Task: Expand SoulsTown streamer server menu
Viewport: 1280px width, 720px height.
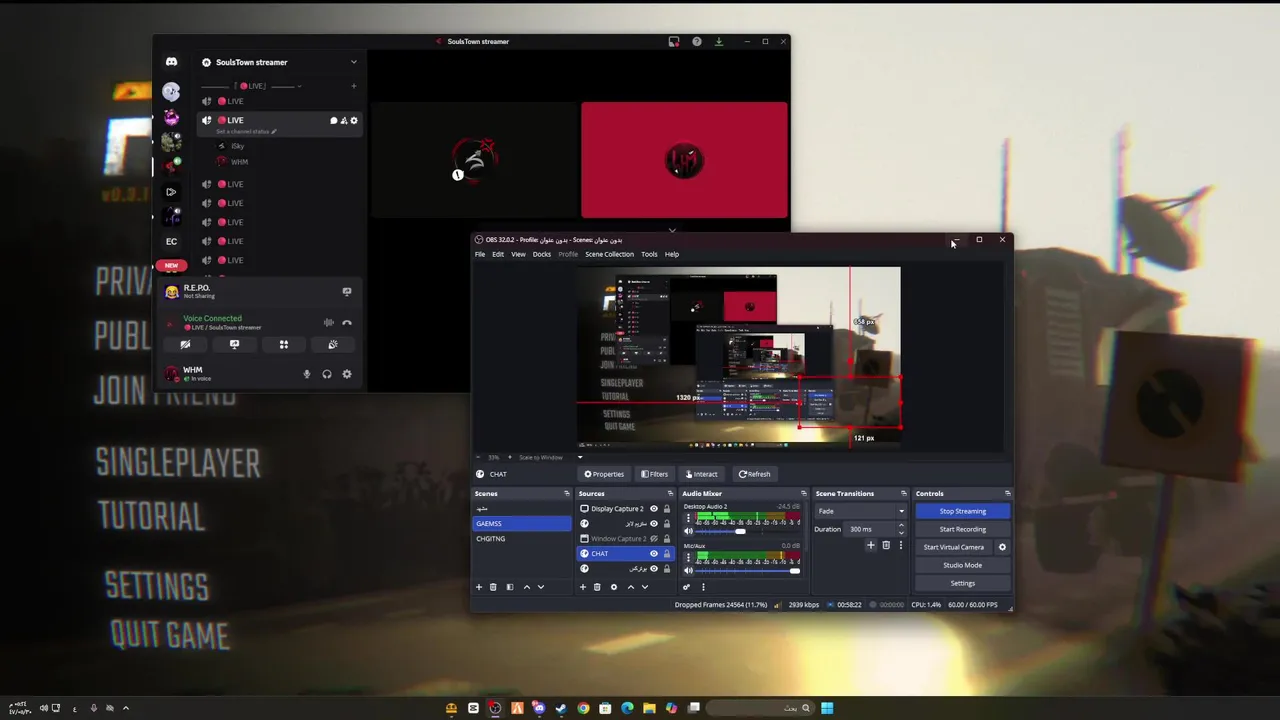Action: coord(353,62)
